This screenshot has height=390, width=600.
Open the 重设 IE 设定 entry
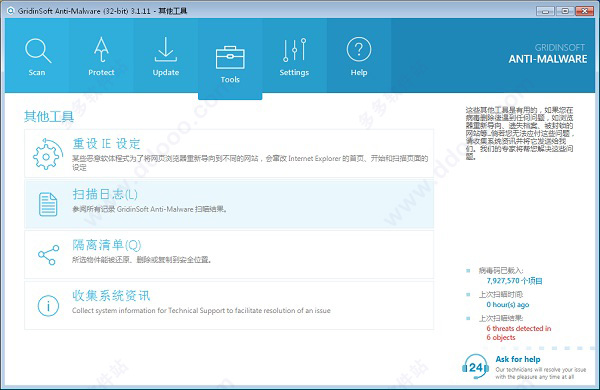[229, 153]
